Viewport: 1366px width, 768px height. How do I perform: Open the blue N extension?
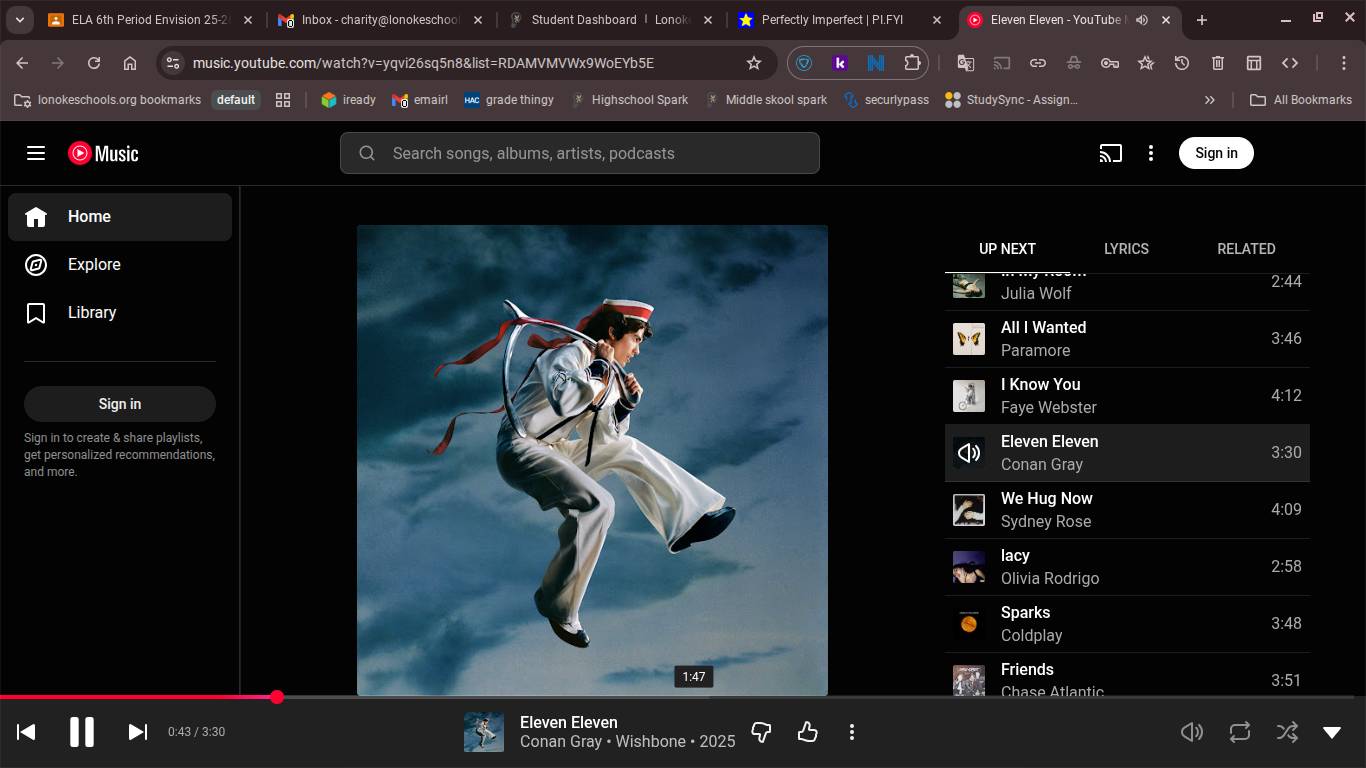click(876, 63)
